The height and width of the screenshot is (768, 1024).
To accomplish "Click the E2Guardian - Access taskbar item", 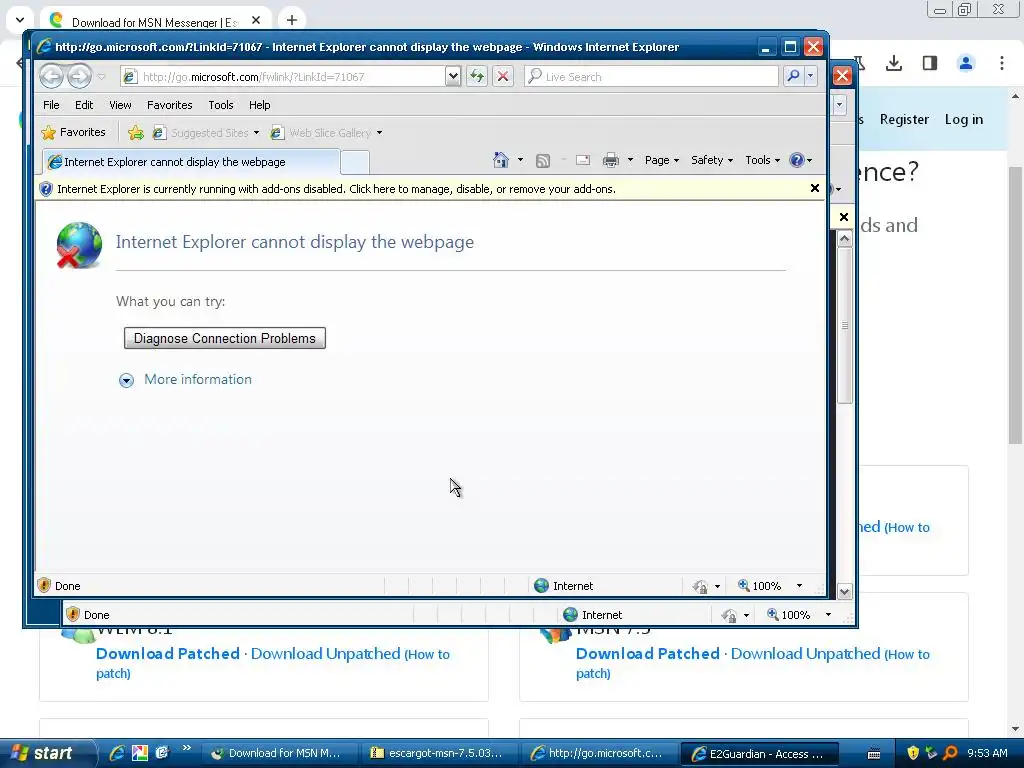I will pyautogui.click(x=760, y=753).
